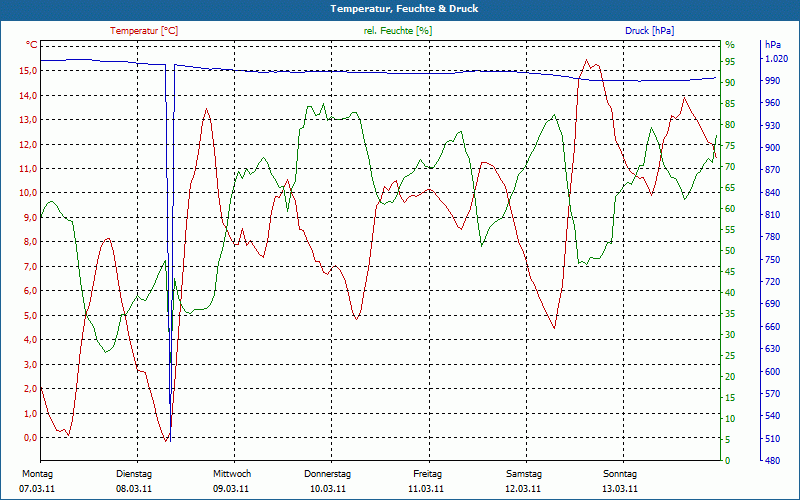Screen dimensions: 800x500
Task: Click blue '690' on the pressure axis
Action: pos(773,304)
